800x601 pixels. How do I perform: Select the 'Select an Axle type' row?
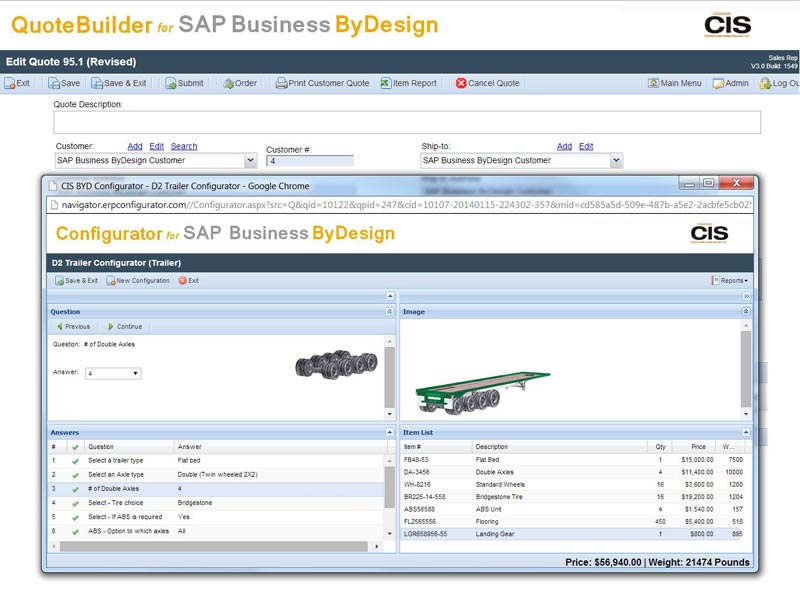pyautogui.click(x=216, y=475)
